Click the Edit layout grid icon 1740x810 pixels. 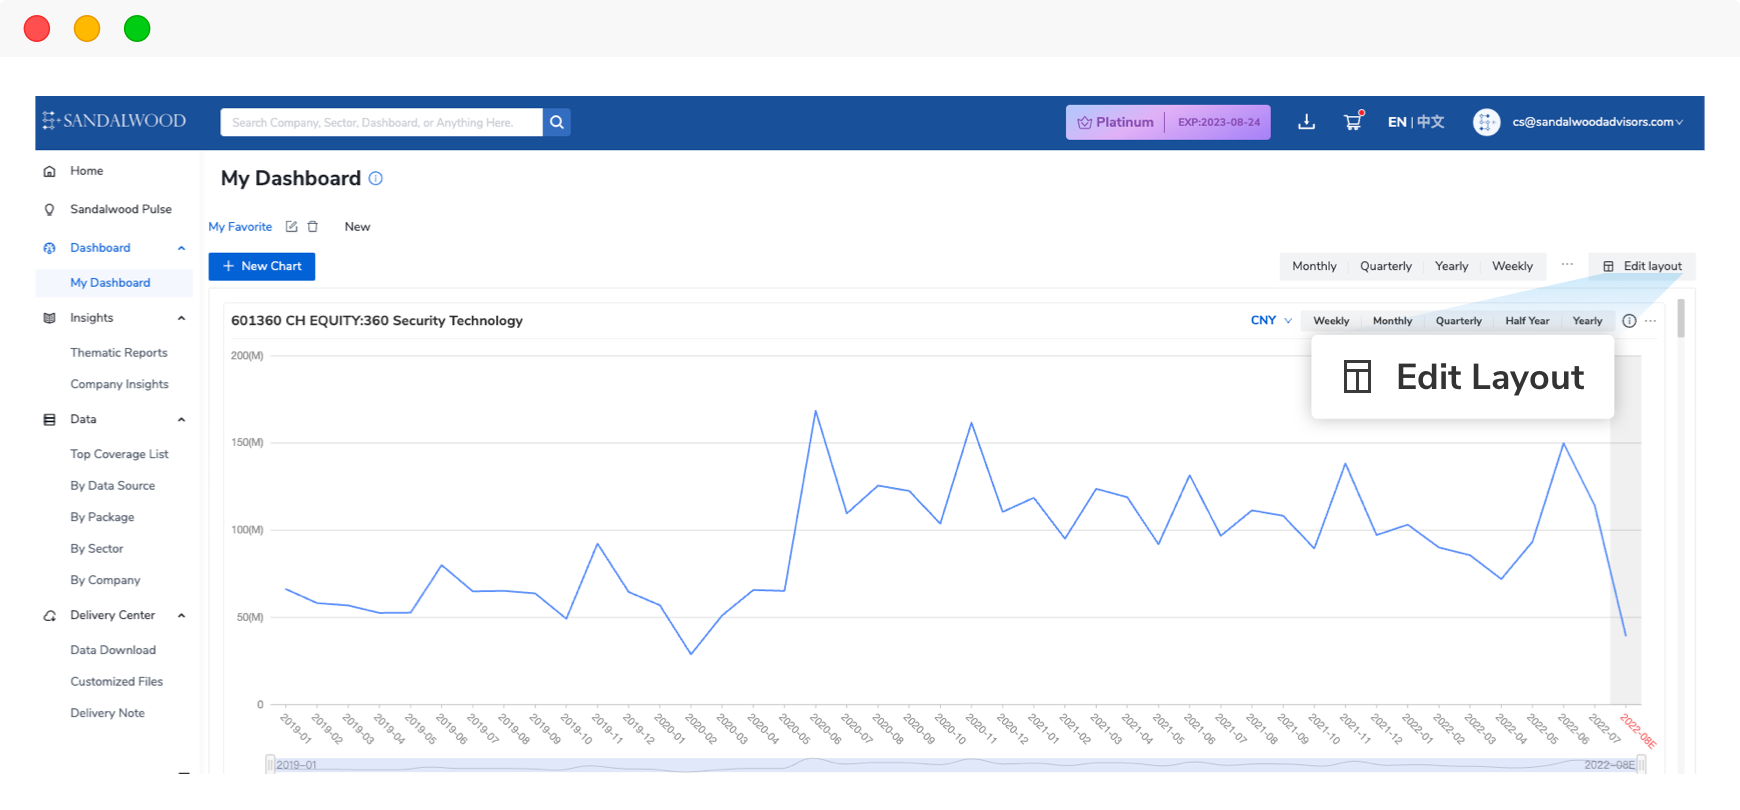click(1608, 266)
